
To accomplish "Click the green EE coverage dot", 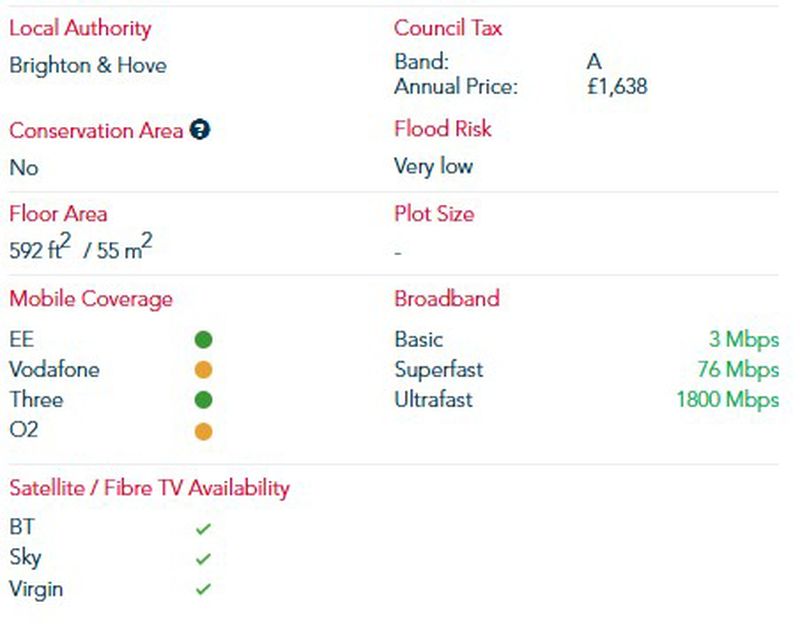I will (203, 340).
